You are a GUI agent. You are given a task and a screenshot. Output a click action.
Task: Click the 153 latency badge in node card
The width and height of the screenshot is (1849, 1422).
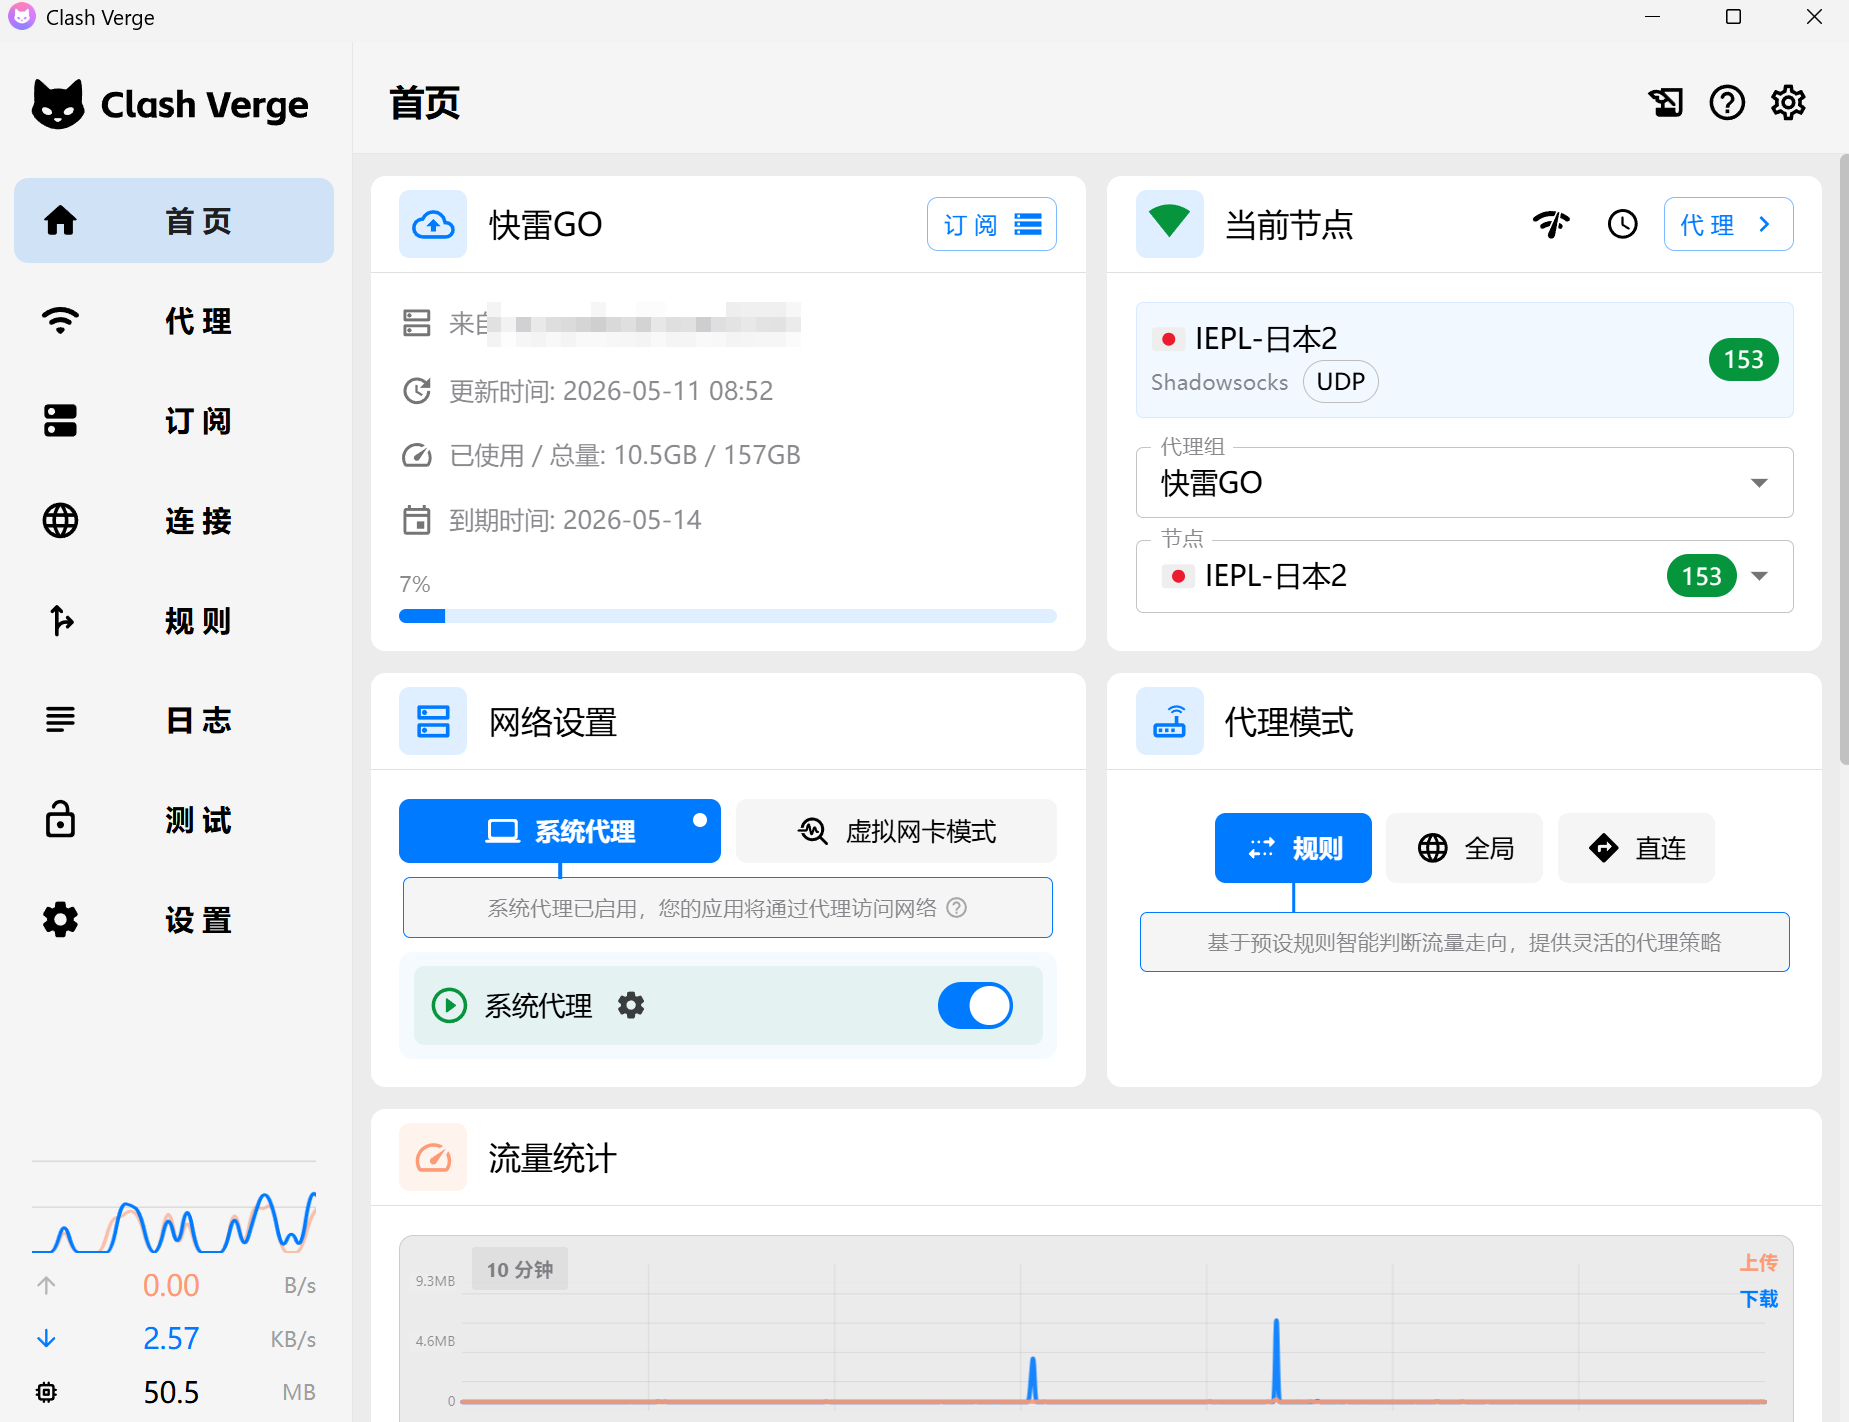[1743, 360]
